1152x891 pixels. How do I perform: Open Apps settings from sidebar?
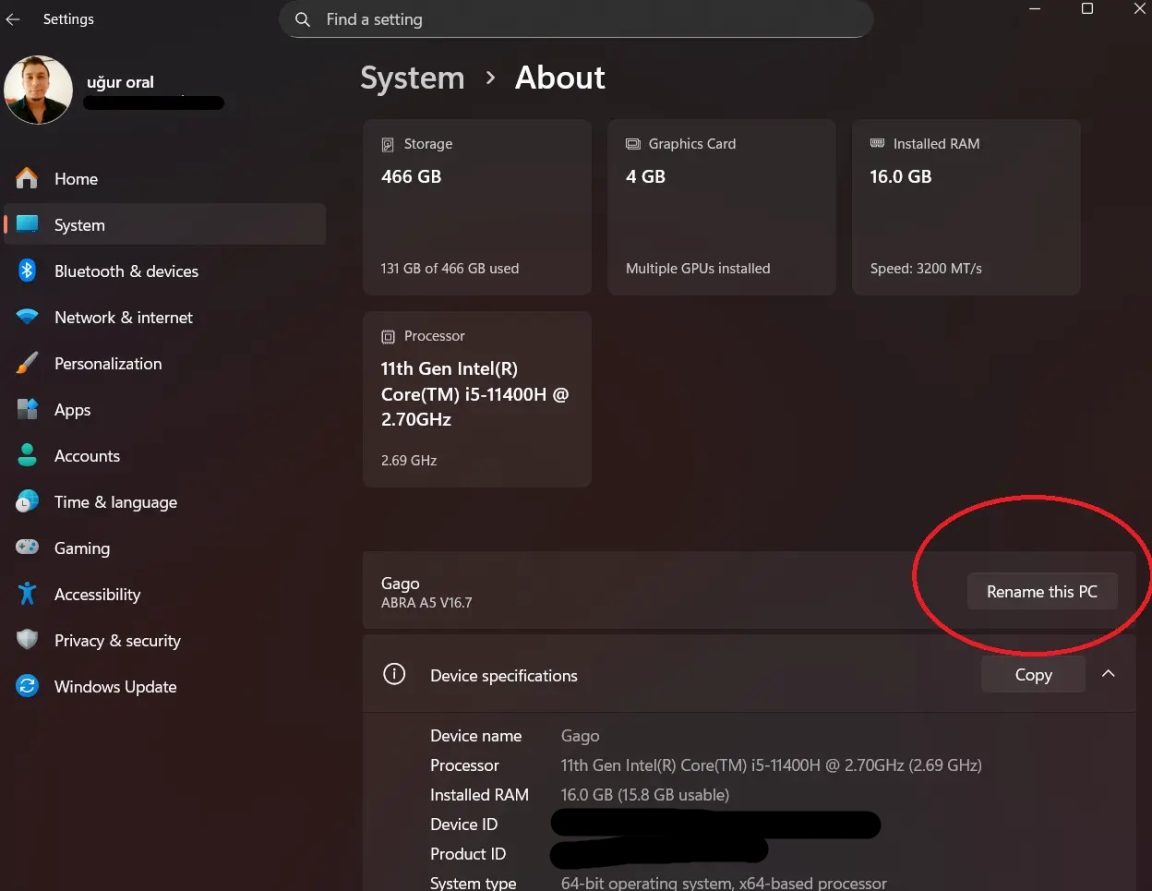(x=72, y=409)
